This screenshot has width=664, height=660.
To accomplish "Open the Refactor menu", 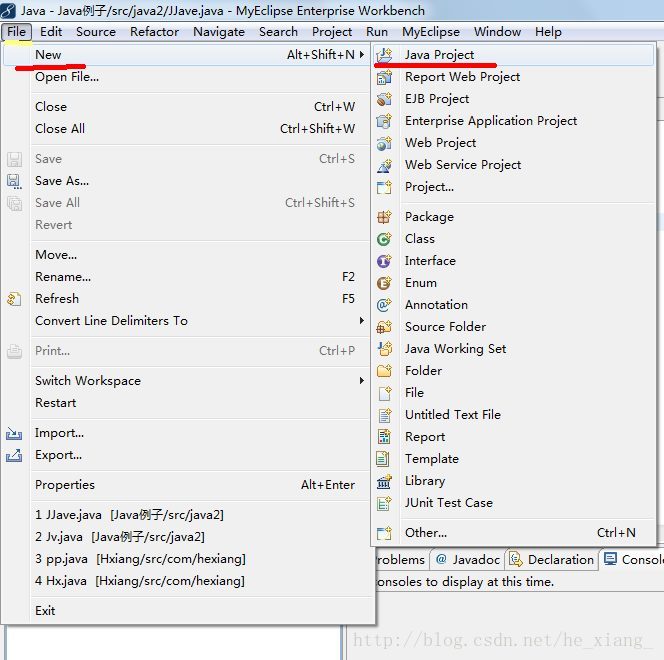I will point(155,32).
